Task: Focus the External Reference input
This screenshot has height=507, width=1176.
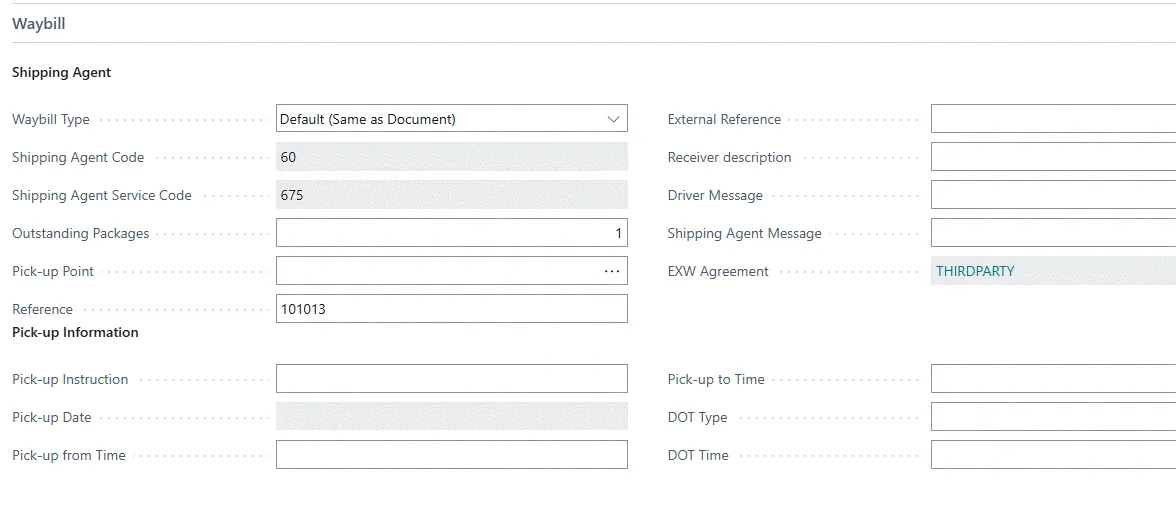Action: pyautogui.click(x=1052, y=119)
